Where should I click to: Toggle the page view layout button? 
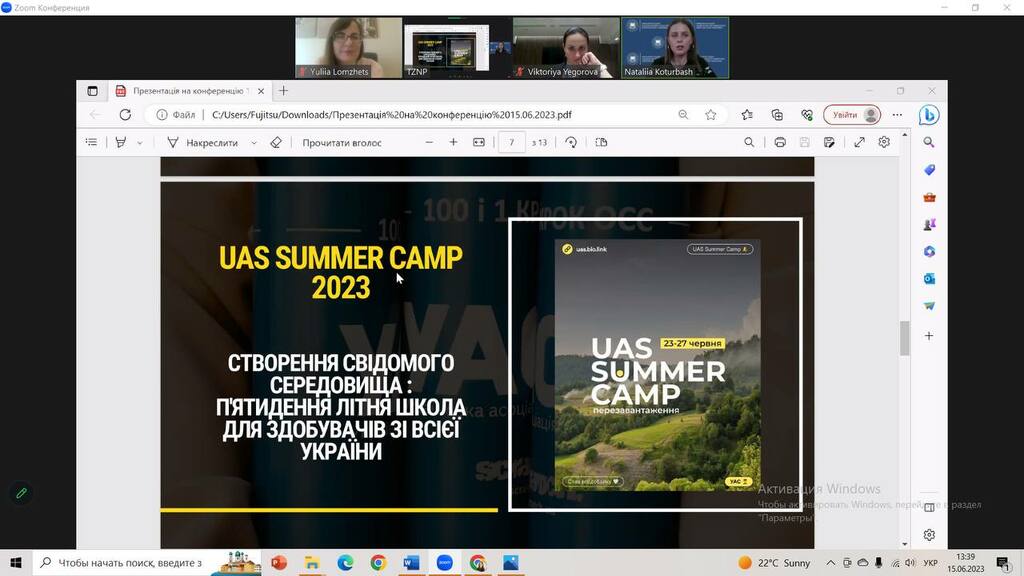pos(601,143)
